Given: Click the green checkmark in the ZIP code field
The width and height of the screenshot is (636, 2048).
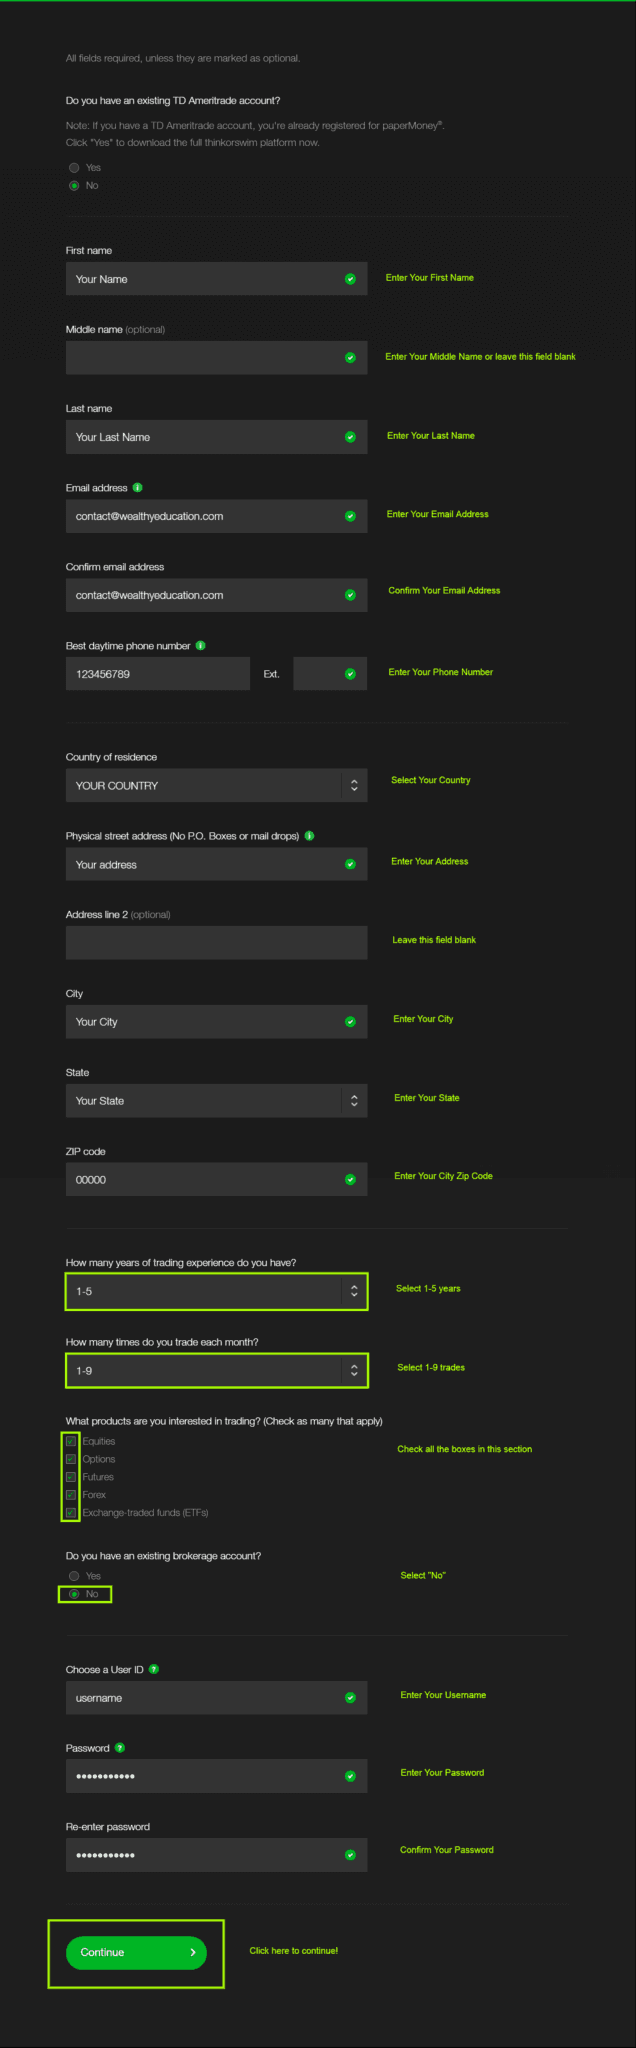Looking at the screenshot, I should click(x=351, y=1179).
